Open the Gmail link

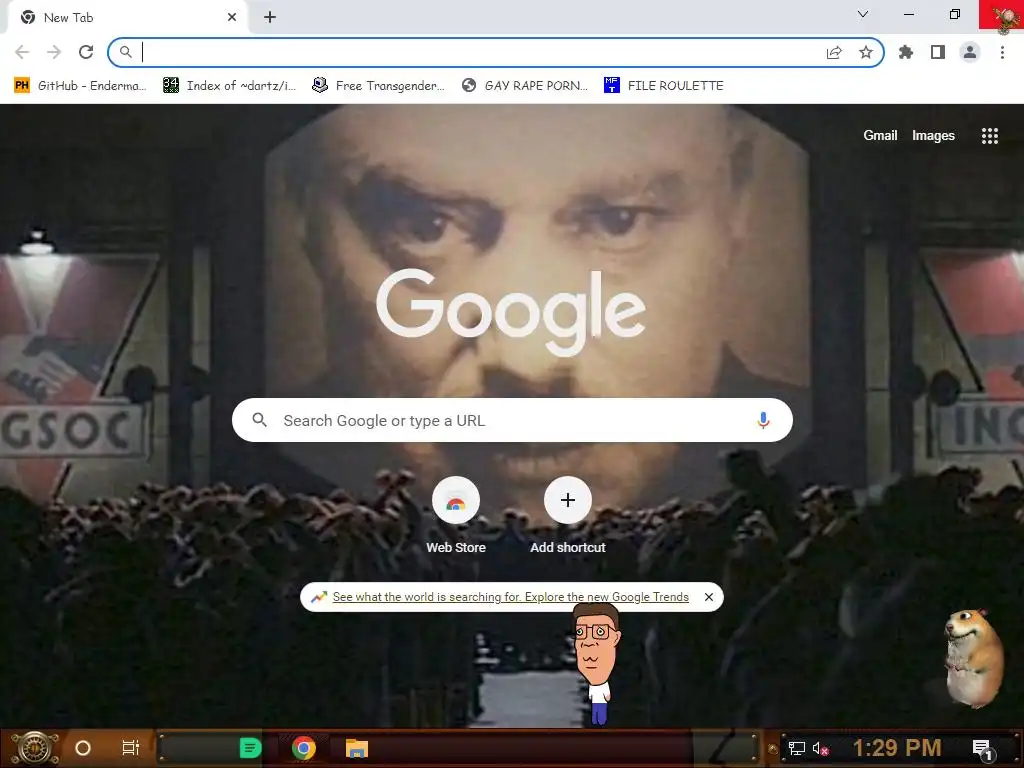(x=880, y=135)
